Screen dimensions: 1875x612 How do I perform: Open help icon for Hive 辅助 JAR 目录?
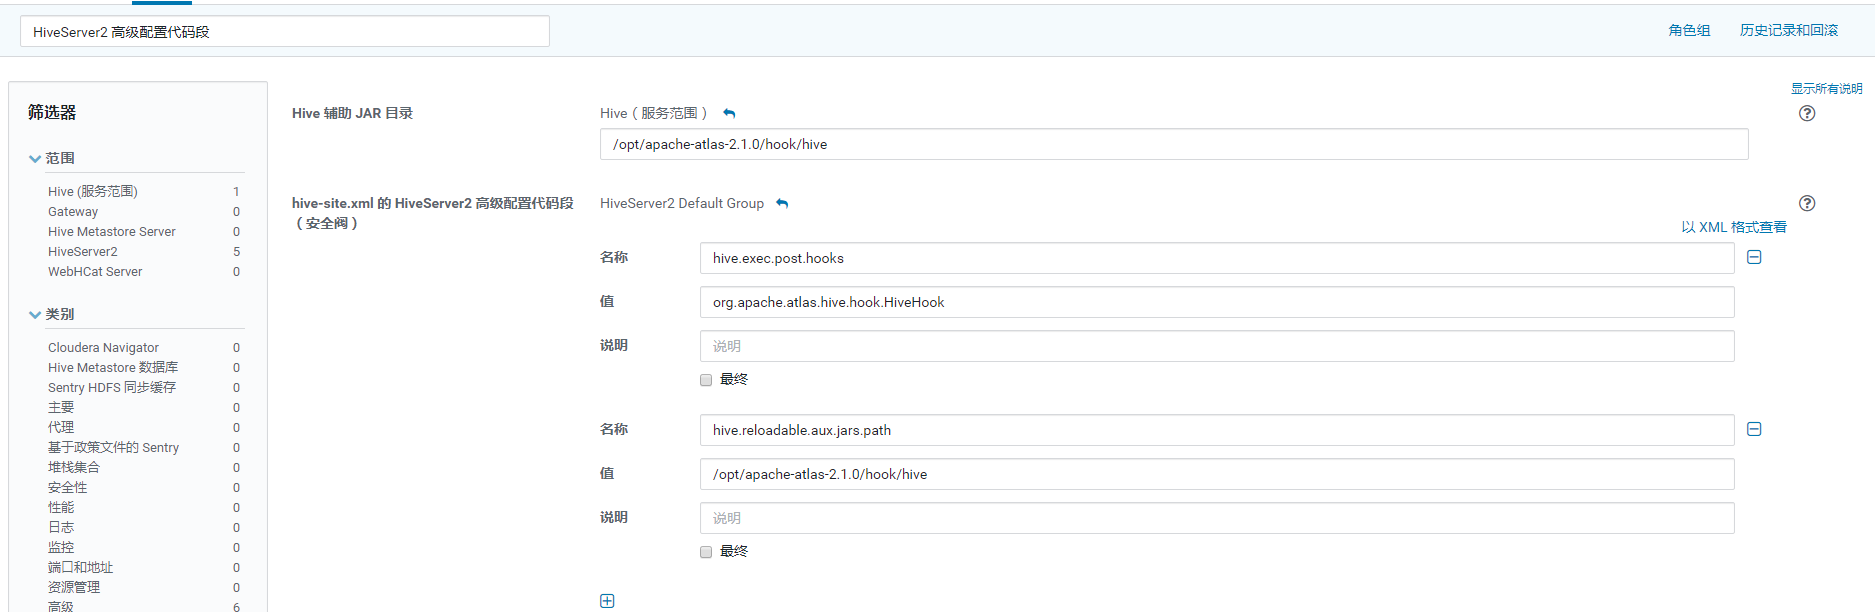pos(1807,113)
